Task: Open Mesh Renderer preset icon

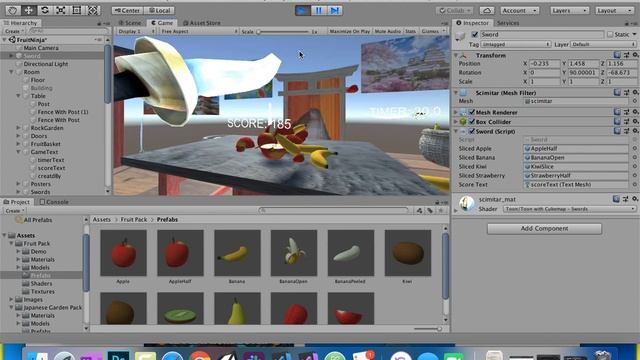Action: pyautogui.click(x=626, y=111)
